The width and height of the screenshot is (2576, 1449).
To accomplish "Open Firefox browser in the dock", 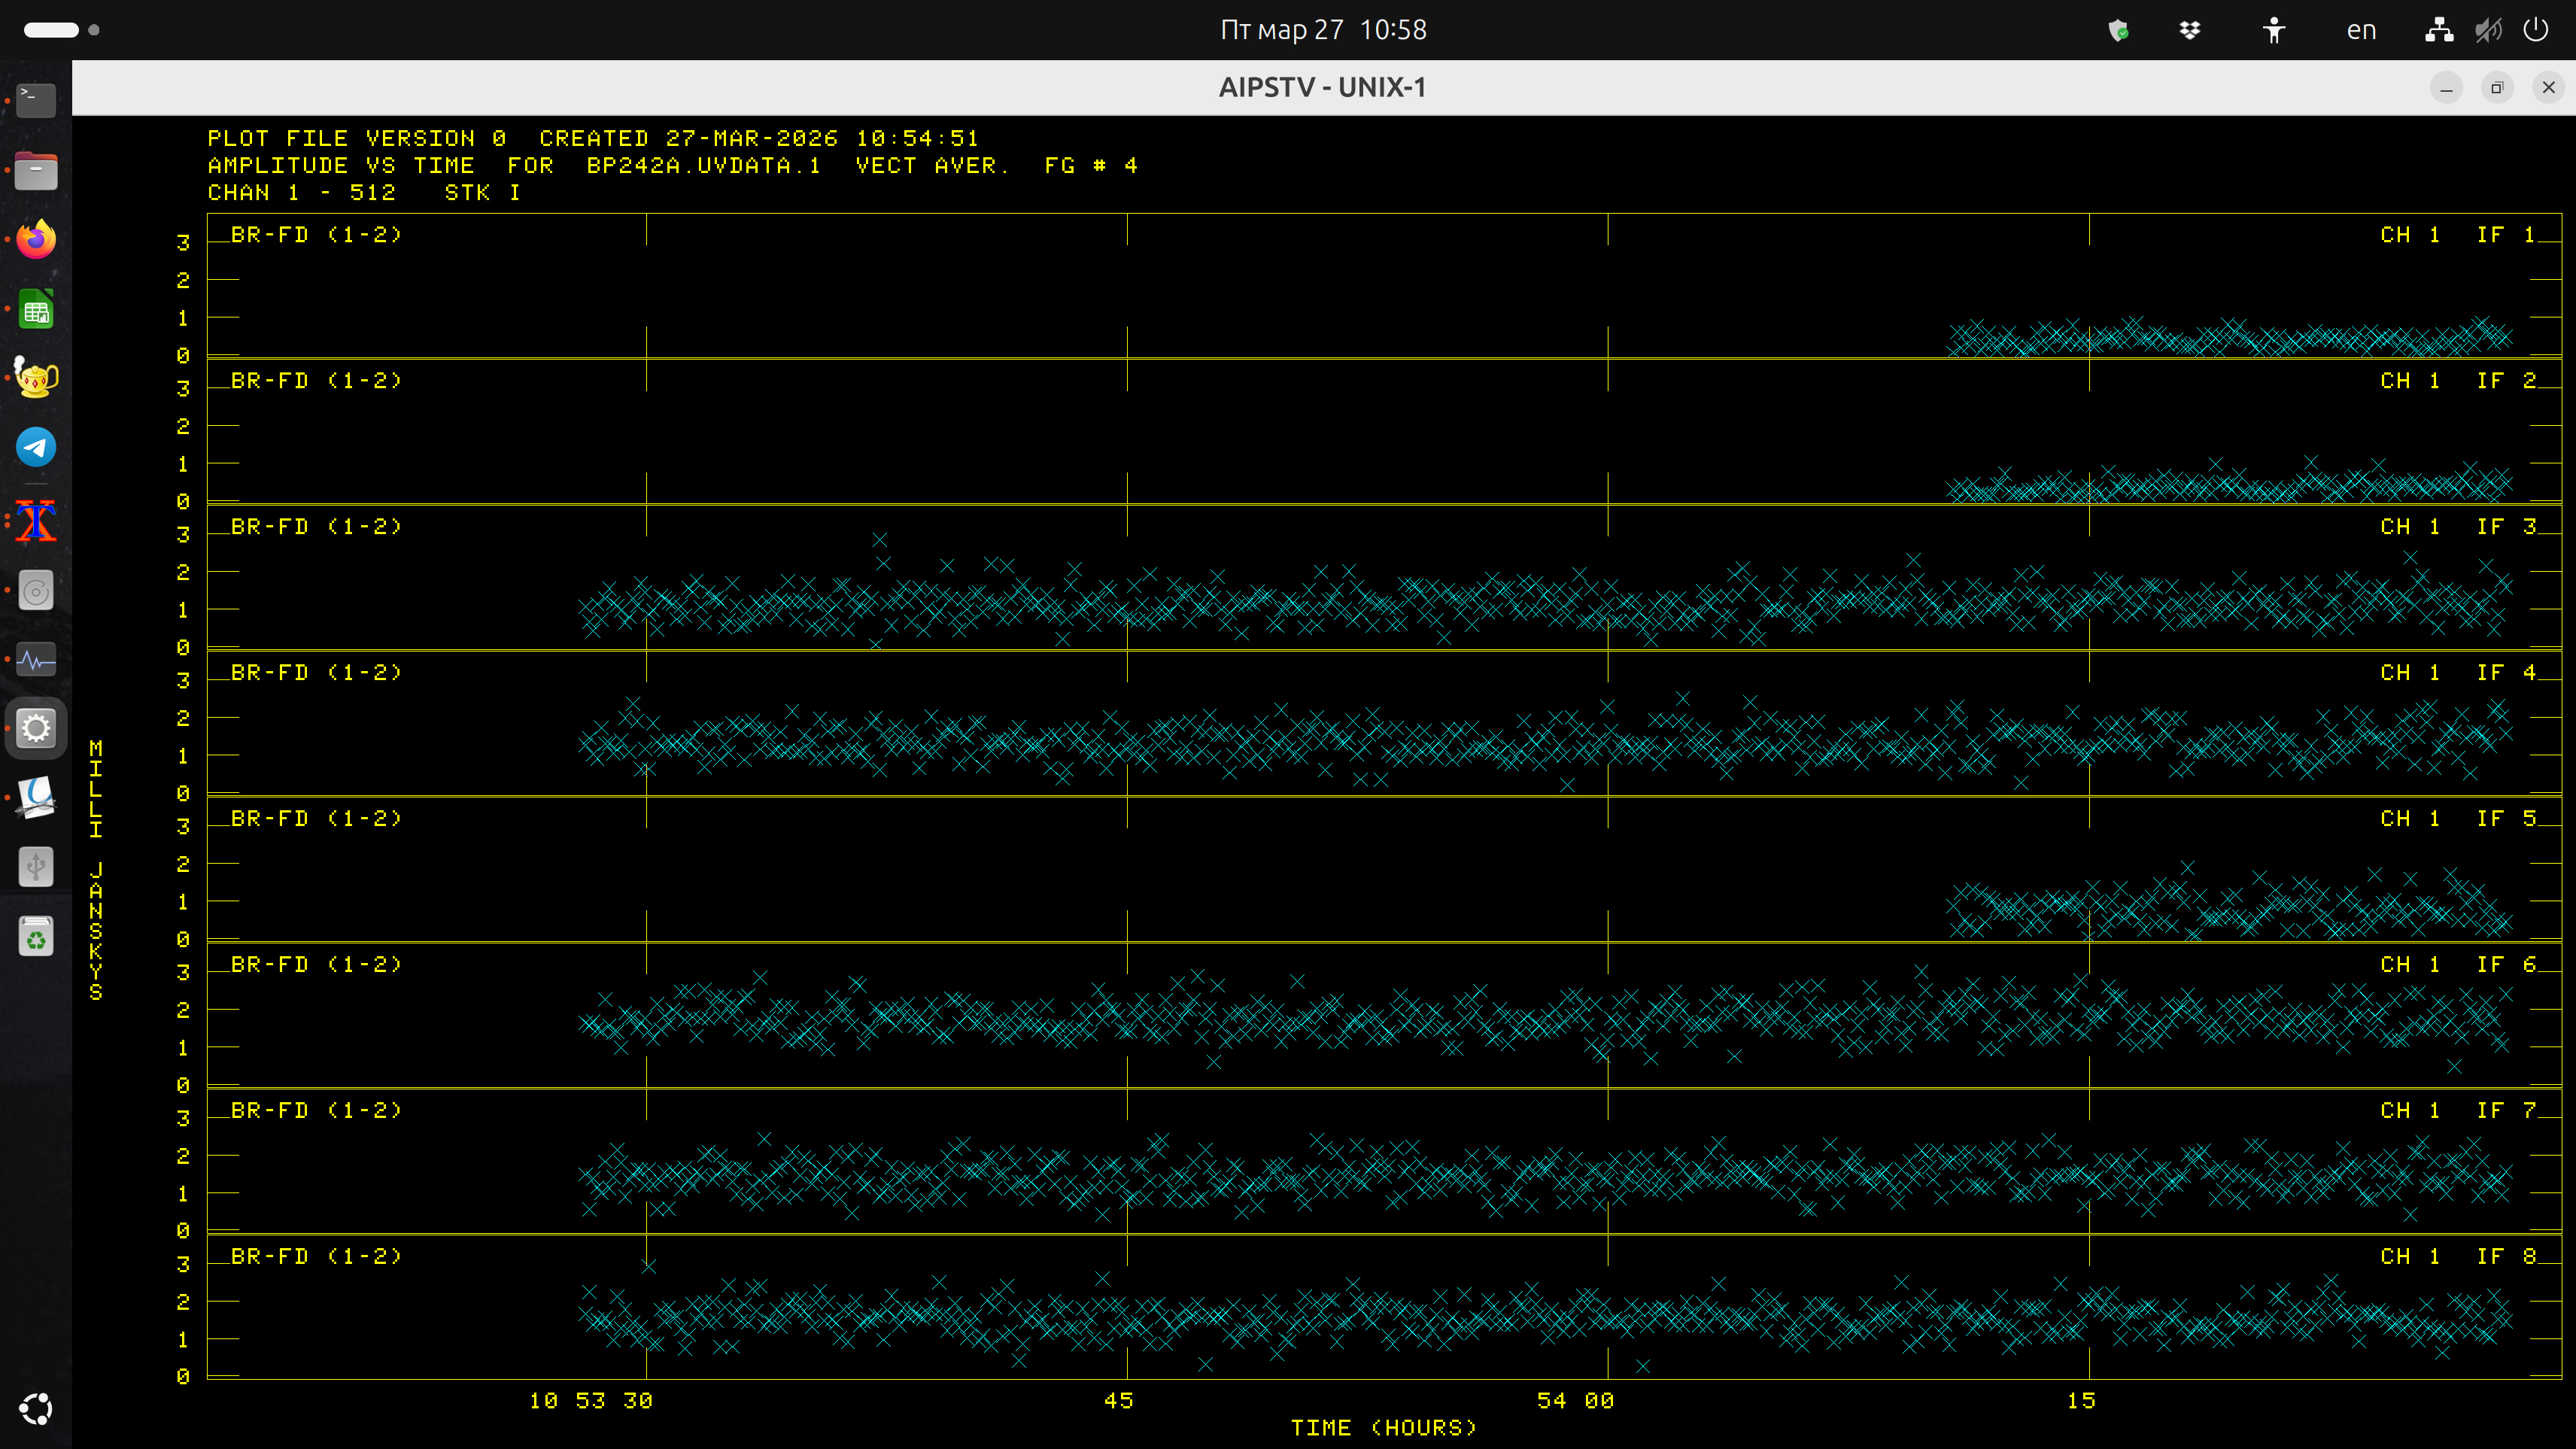I will pos(36,240).
